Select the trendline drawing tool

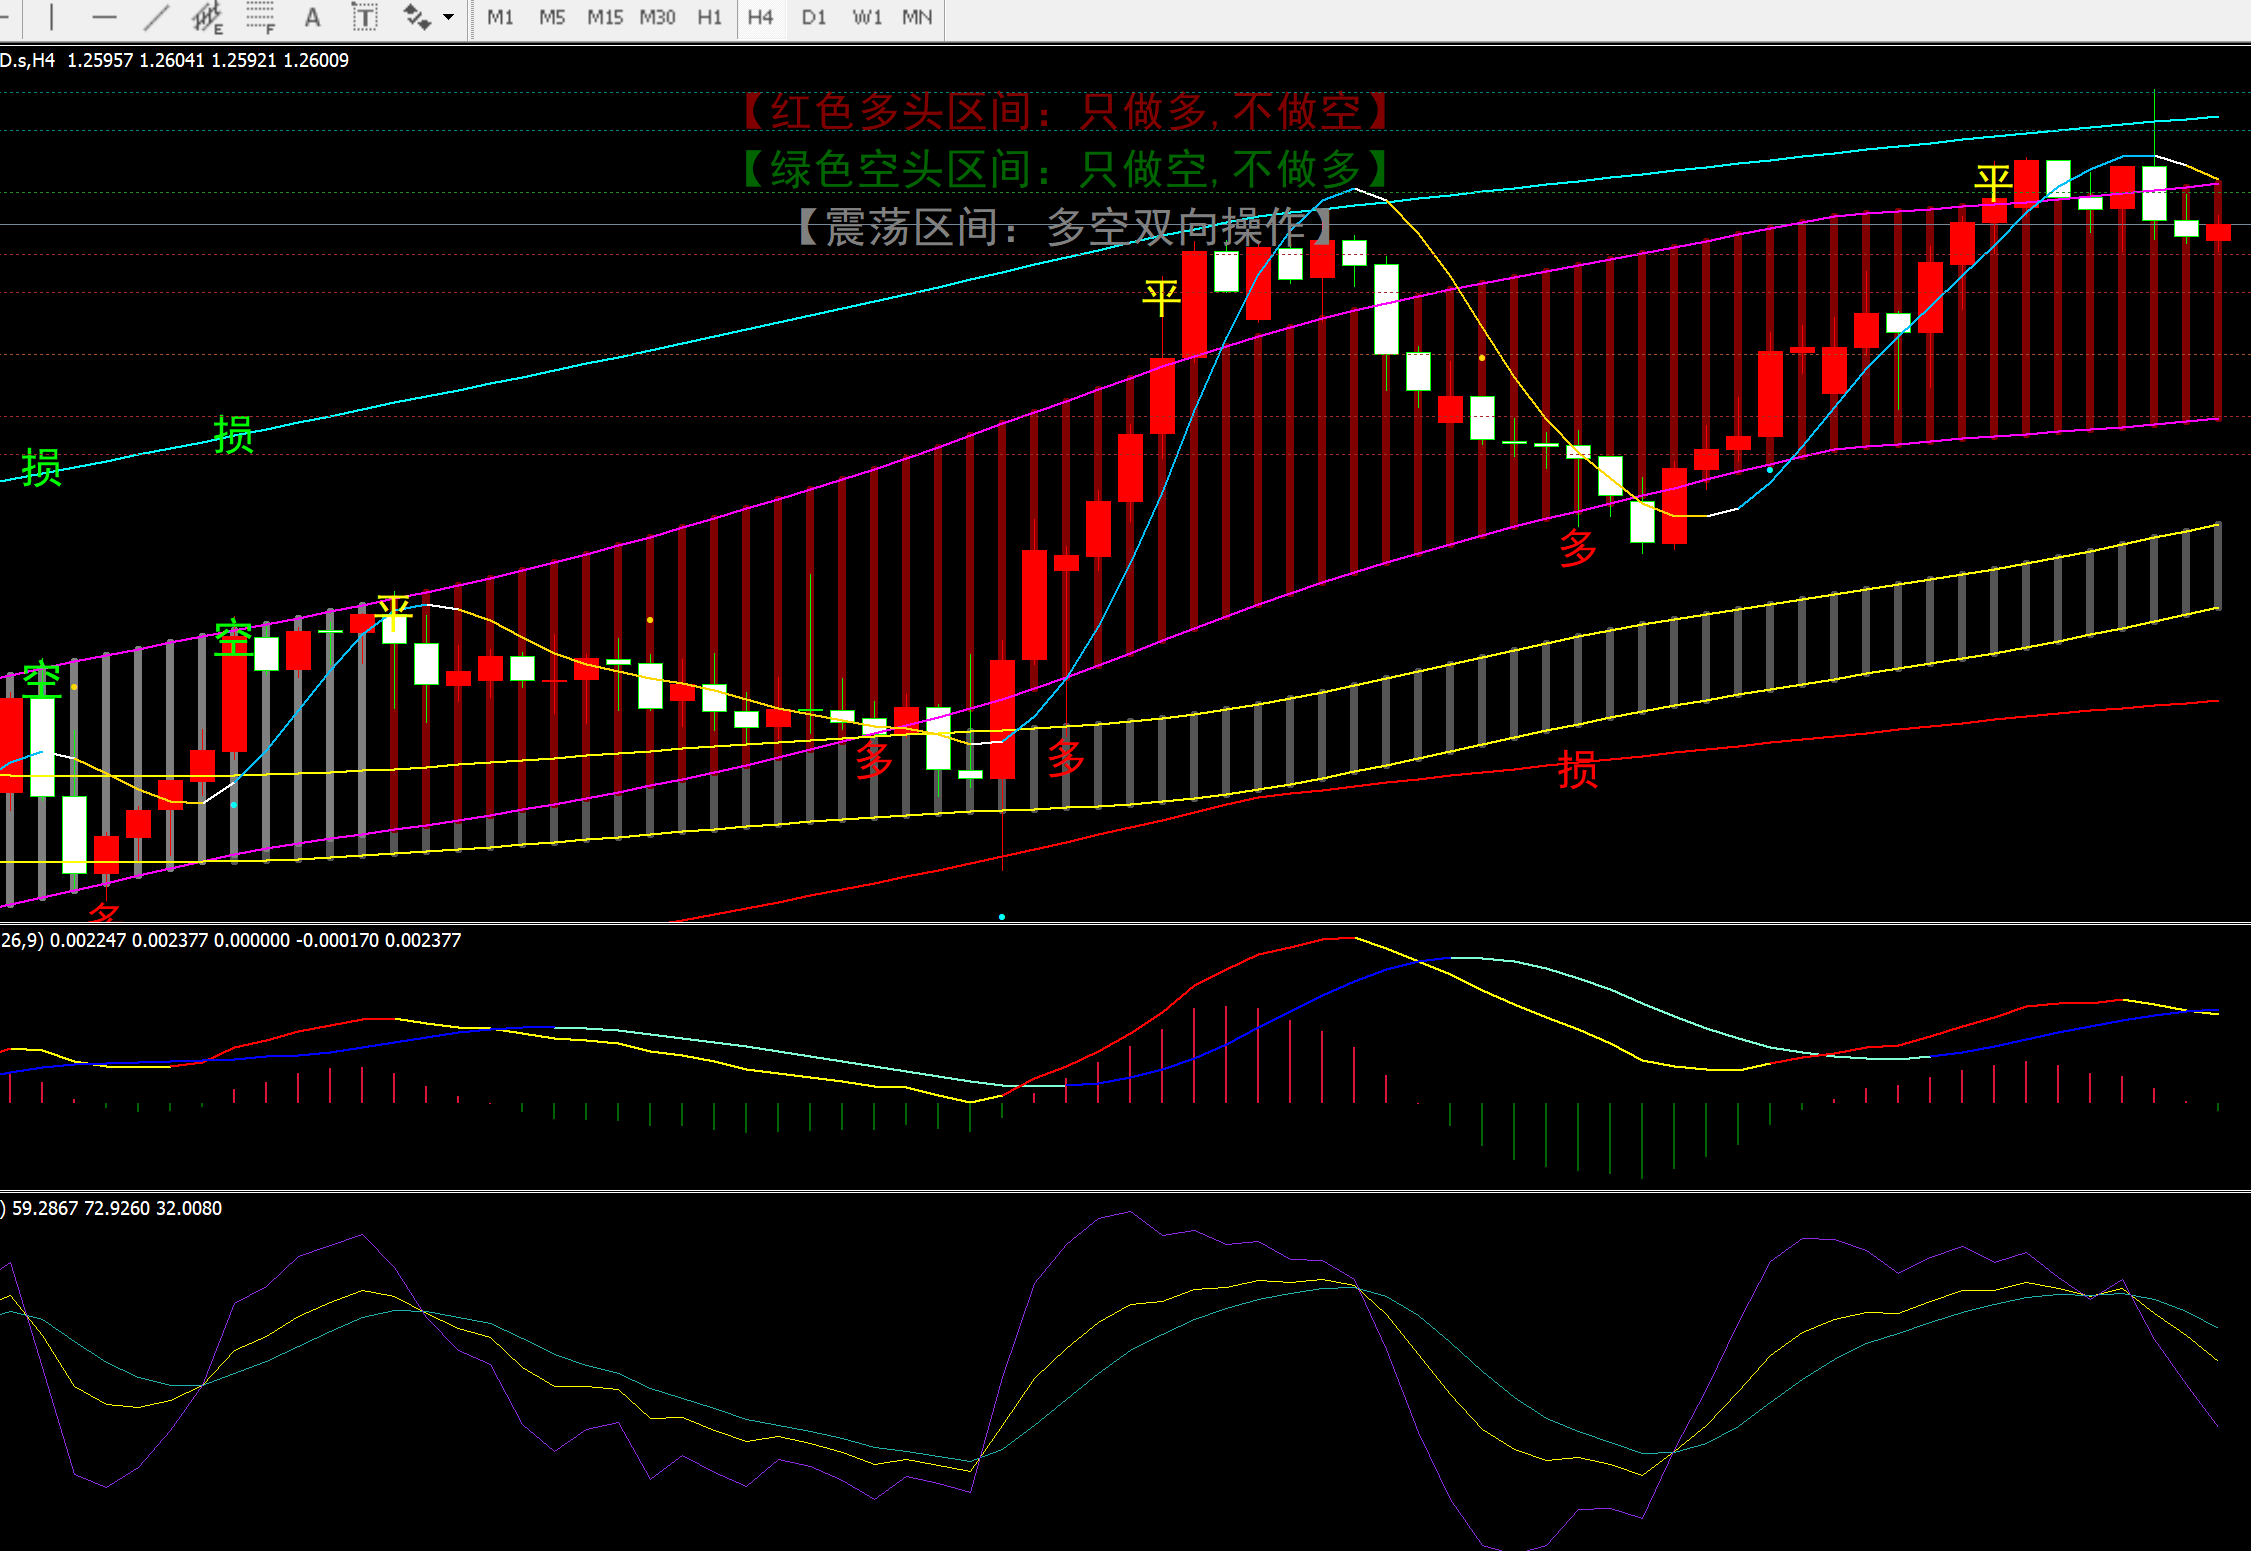point(155,17)
